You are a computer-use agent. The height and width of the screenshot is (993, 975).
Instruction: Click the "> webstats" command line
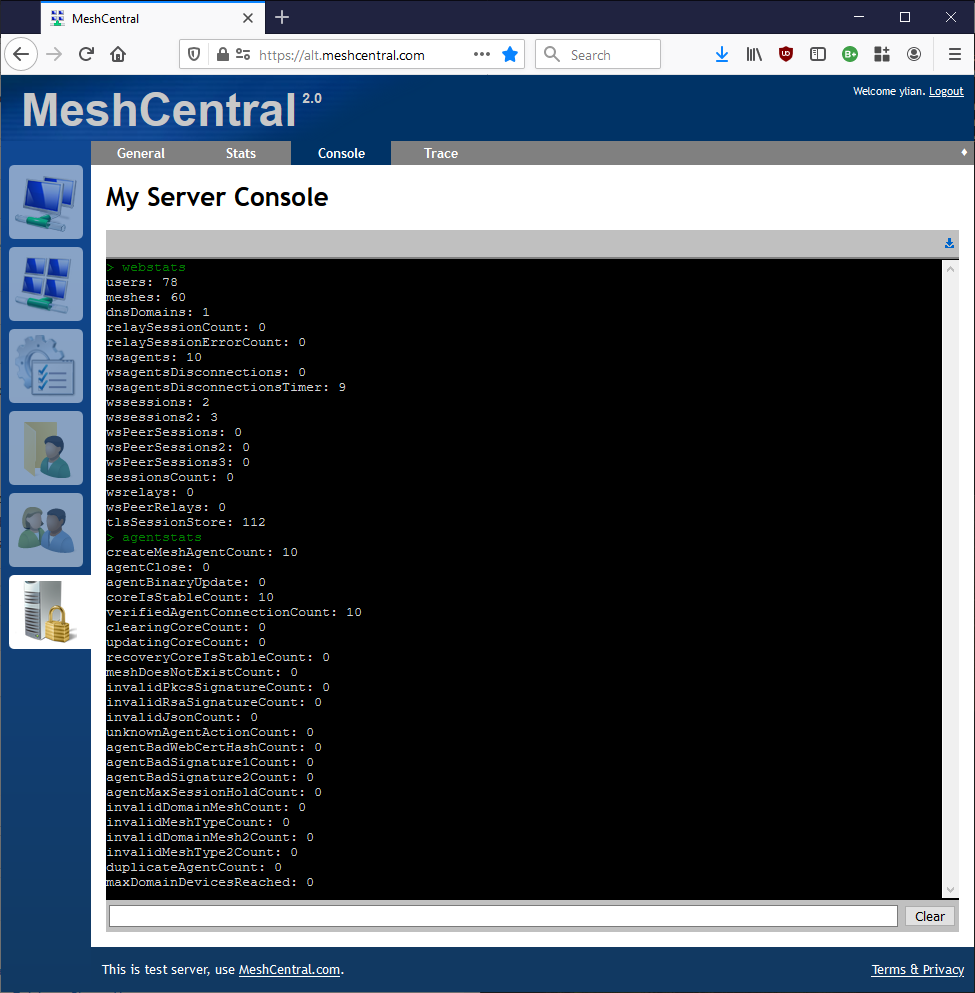click(x=146, y=267)
